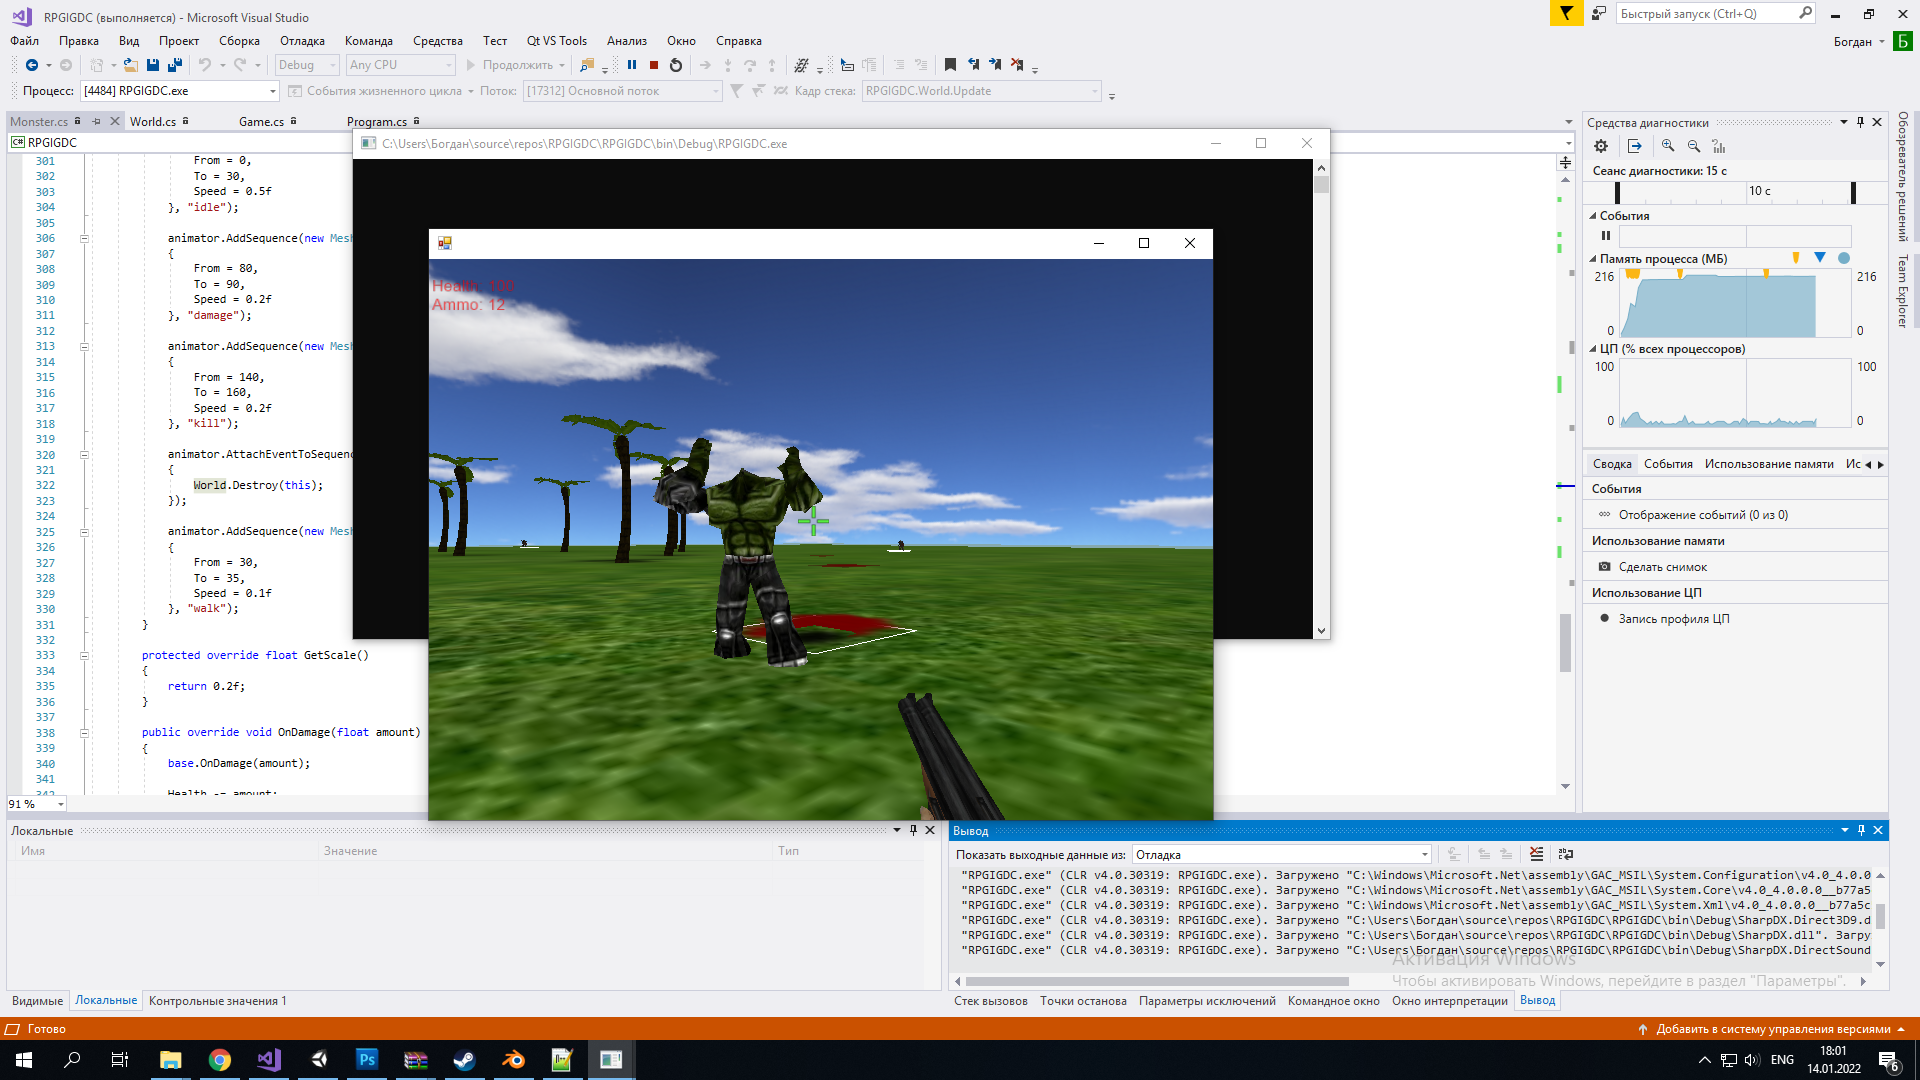Click Record CPU profile (Запись профиля ЦП)
Screen dimensions: 1920x1080
(1673, 619)
